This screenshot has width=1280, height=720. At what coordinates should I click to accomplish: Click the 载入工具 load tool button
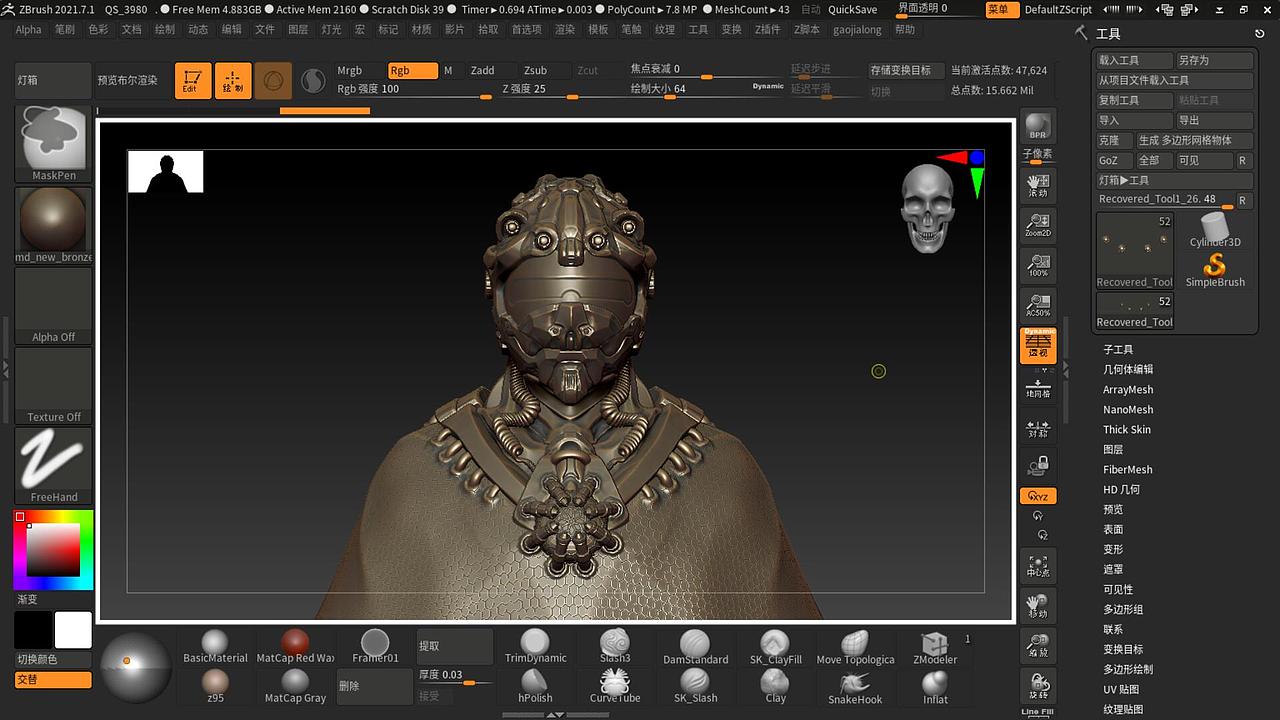point(1134,60)
